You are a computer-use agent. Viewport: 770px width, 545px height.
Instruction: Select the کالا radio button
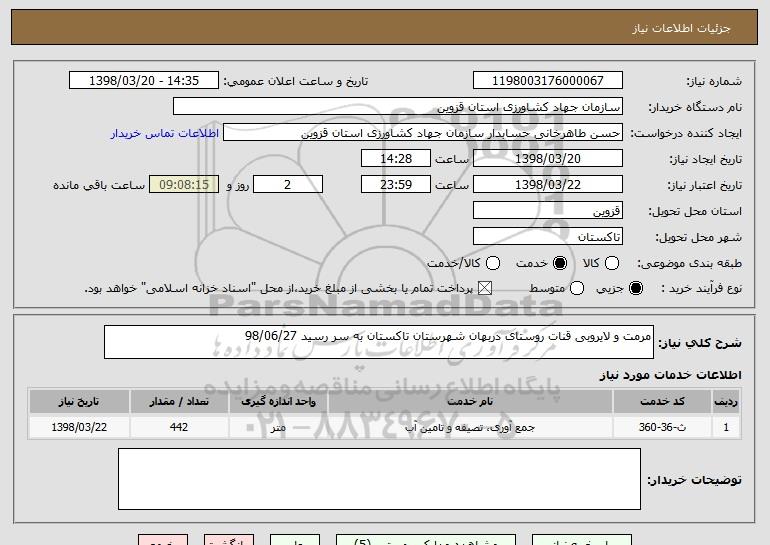click(612, 263)
